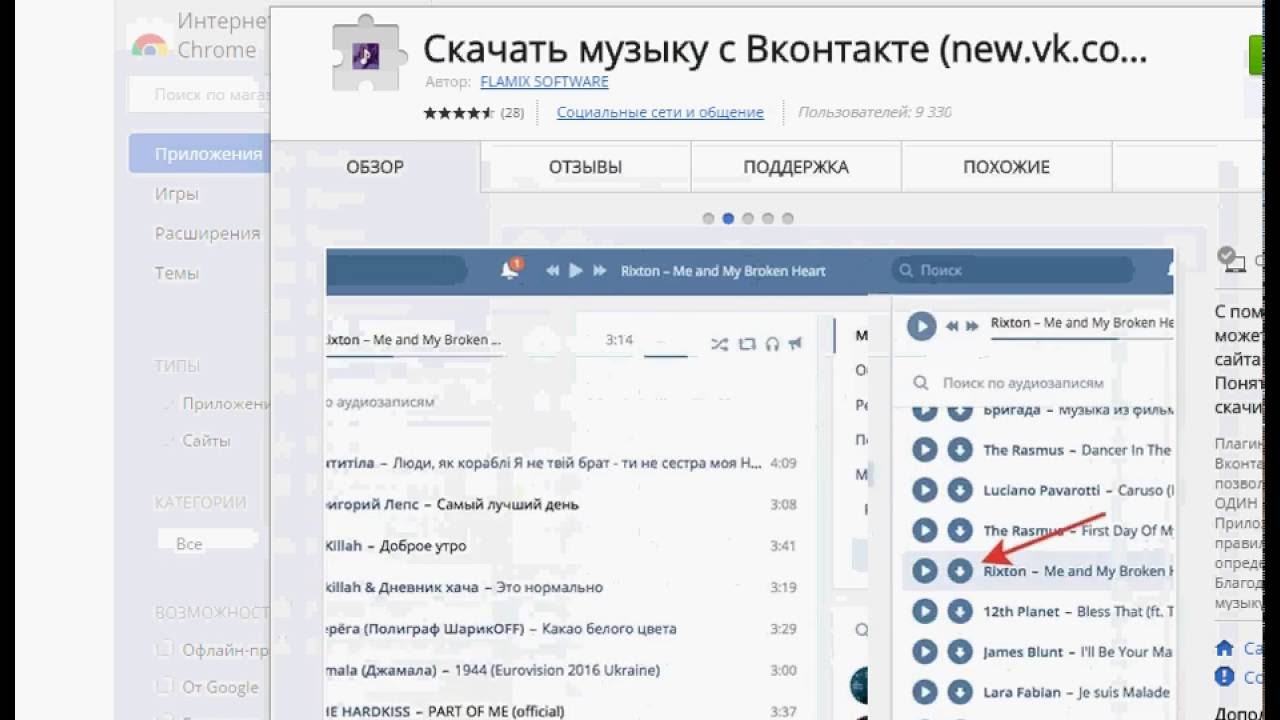This screenshot has height=720, width=1280.
Task: Play The Rasmus – Dancer In The track
Action: (925, 450)
